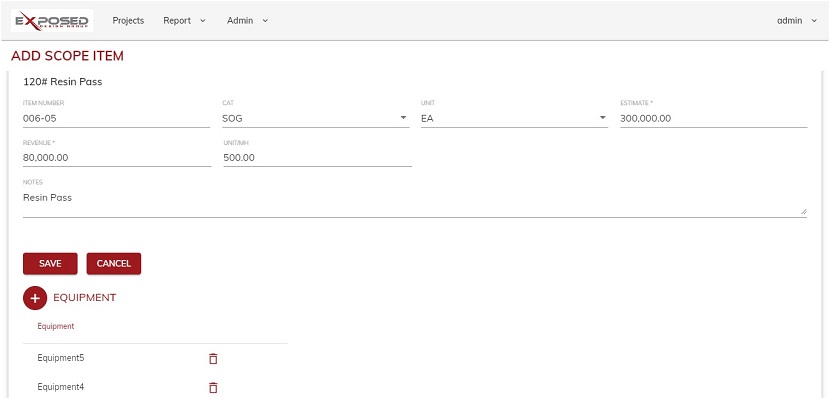Delete Equipment4 with its trash icon

[213, 387]
